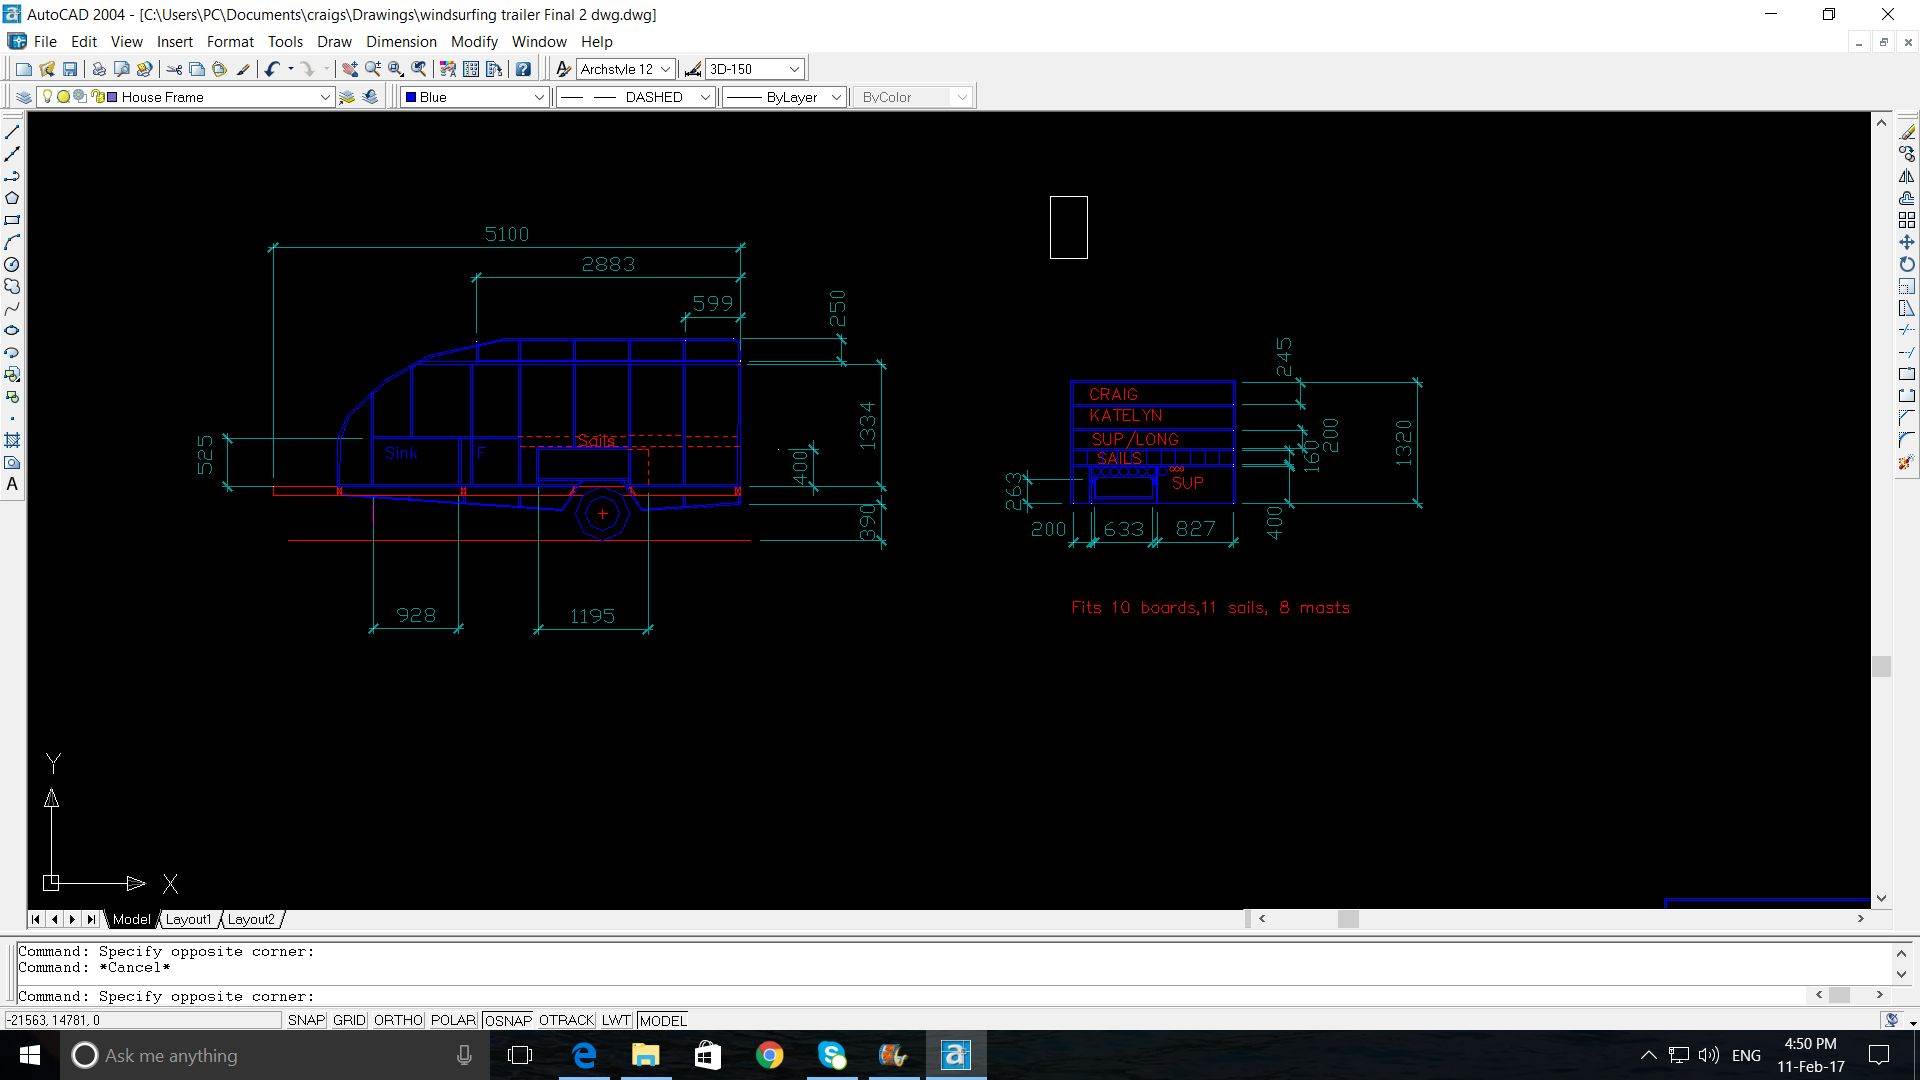Image resolution: width=1920 pixels, height=1080 pixels.
Task: Open the Blue color control dropdown
Action: click(538, 97)
